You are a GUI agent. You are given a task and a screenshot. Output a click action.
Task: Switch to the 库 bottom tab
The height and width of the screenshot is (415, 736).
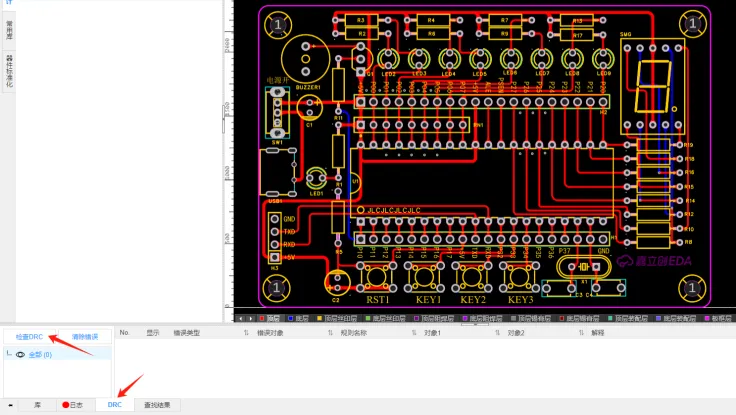point(37,405)
